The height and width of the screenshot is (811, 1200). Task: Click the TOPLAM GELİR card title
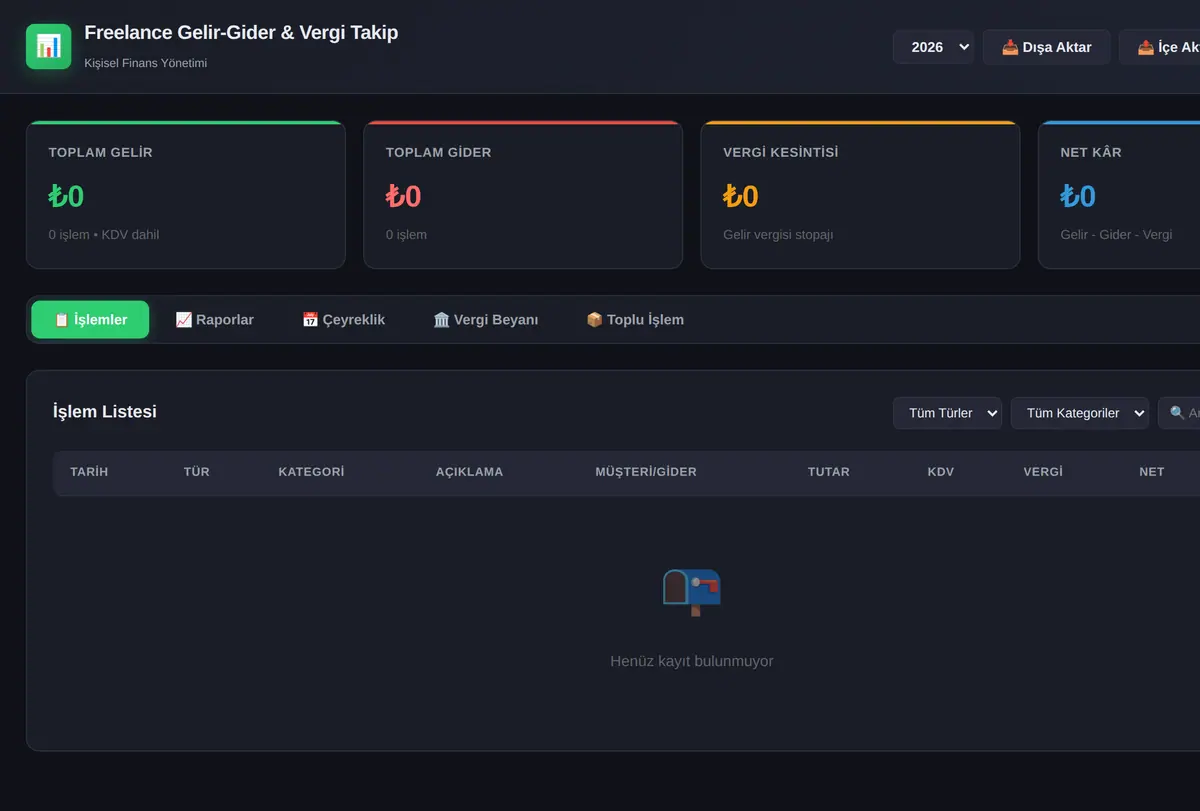100,153
